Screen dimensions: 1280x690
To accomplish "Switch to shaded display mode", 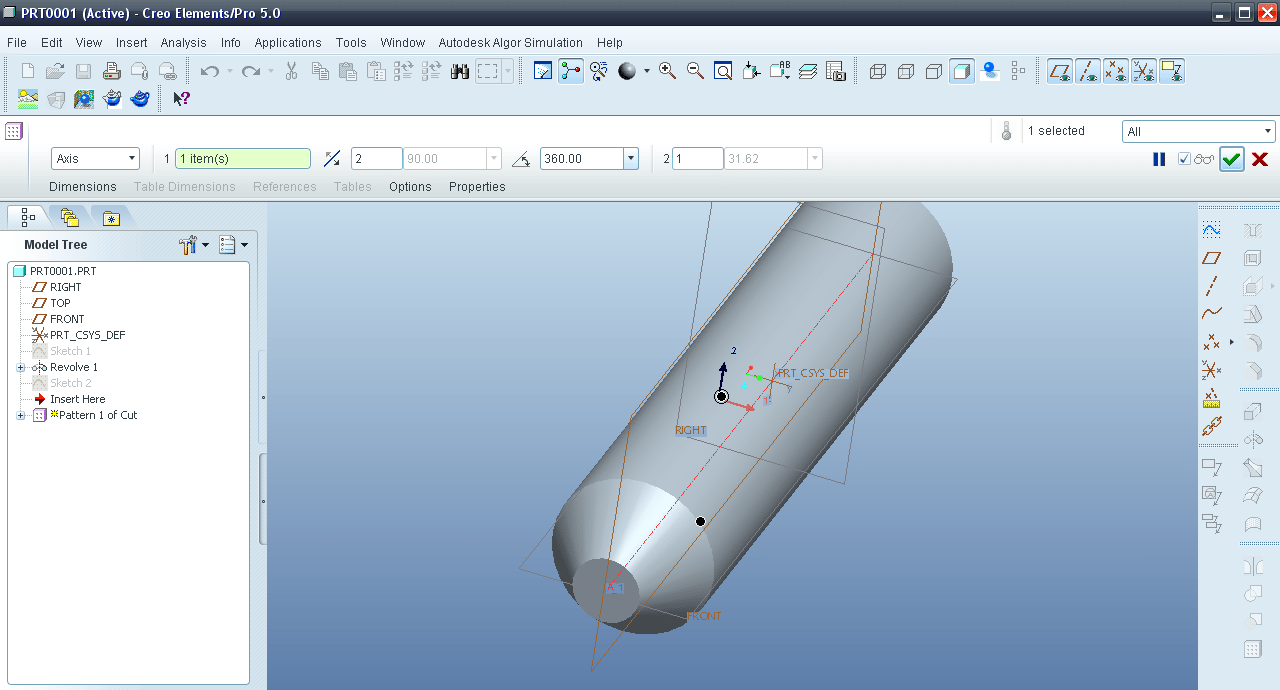I will (962, 71).
